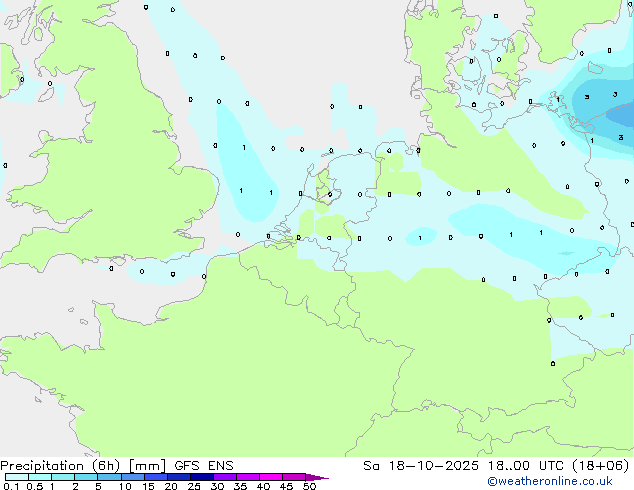Viewport: 634px width, 490px height.
Task: Select the 2–5 mm legend swatch
Action: coord(86,477)
